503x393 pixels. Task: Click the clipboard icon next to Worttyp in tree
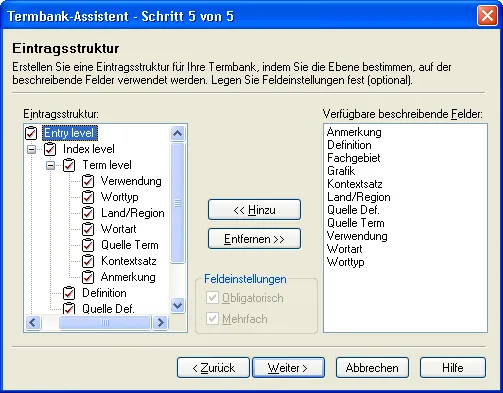[x=88, y=197]
